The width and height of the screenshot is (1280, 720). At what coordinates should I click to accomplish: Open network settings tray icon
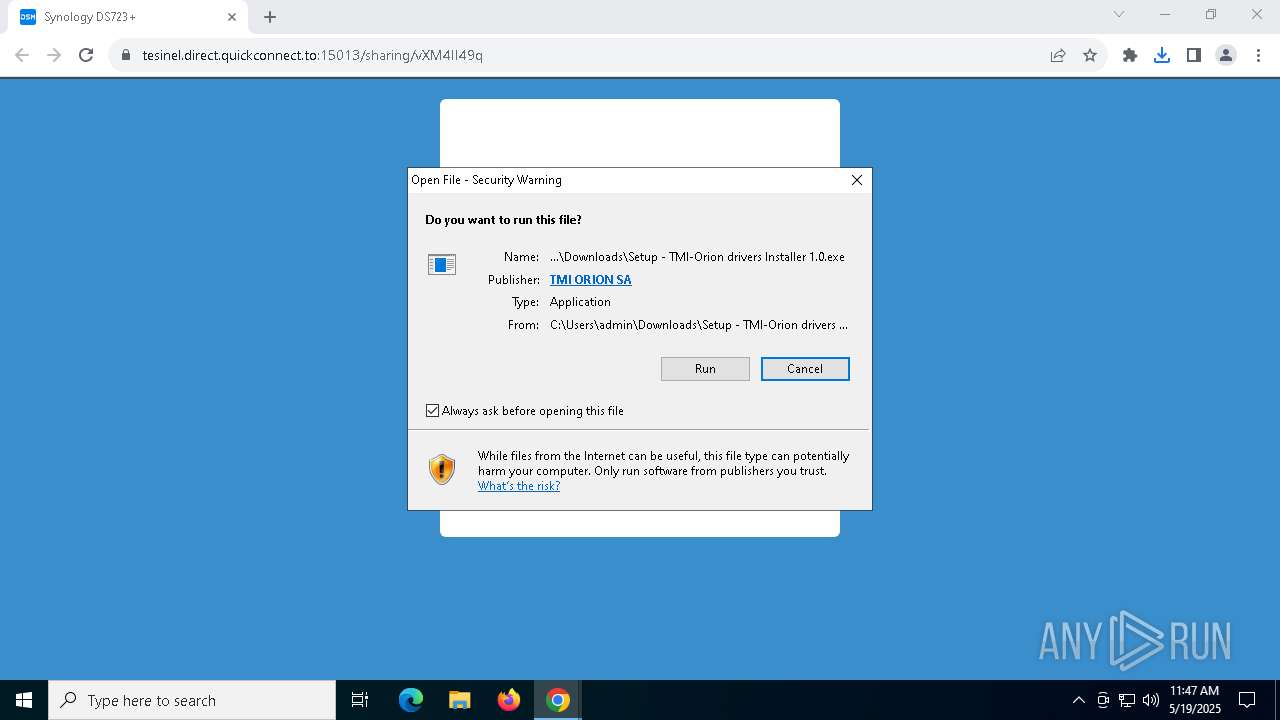(x=1127, y=700)
